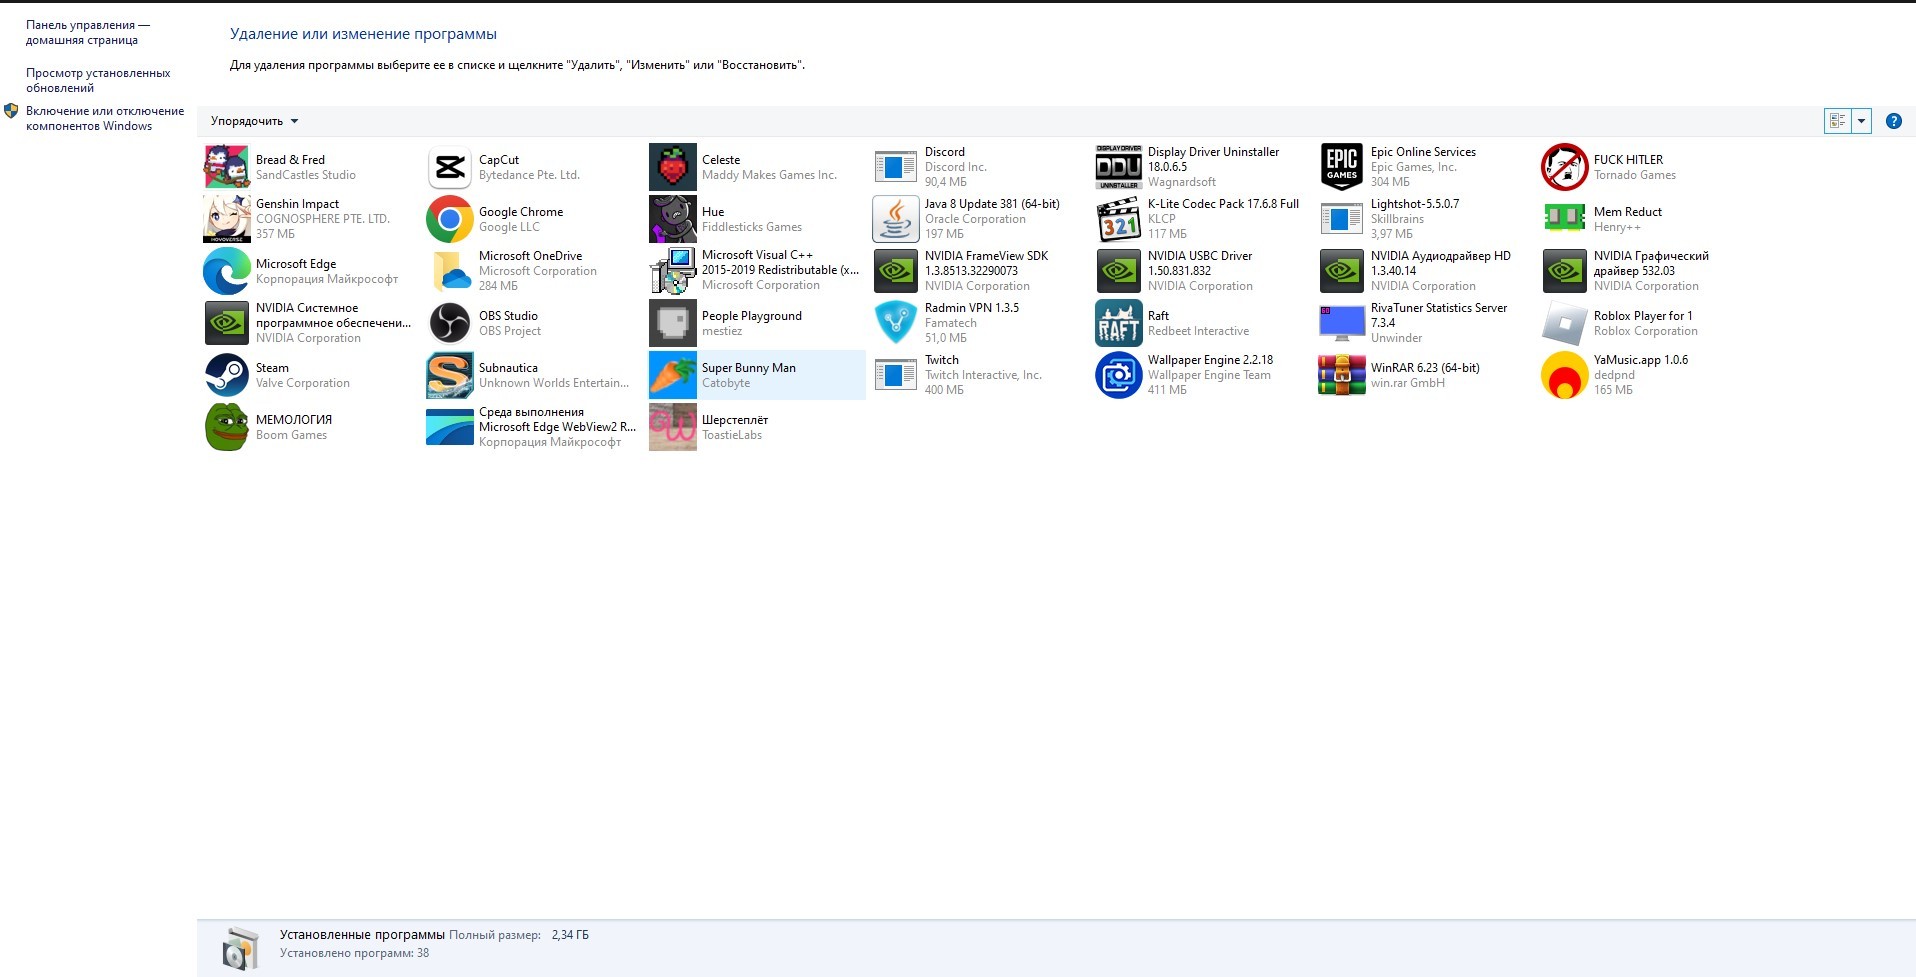Select the Radmin VPN shield icon
Viewport: 1916px width, 977px height.
click(x=896, y=323)
